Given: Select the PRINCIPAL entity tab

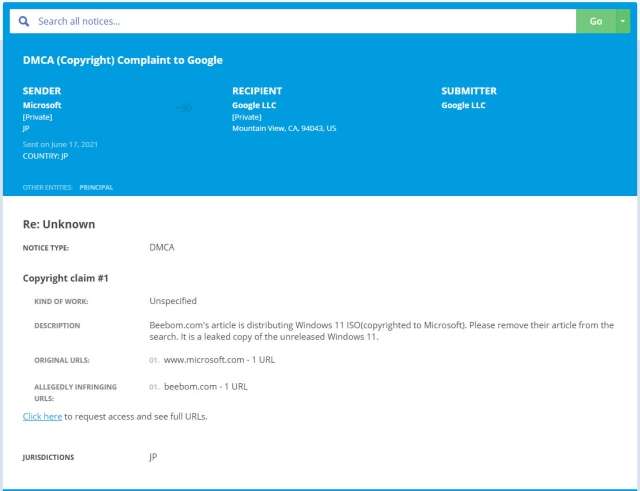Looking at the screenshot, I should click(x=96, y=187).
